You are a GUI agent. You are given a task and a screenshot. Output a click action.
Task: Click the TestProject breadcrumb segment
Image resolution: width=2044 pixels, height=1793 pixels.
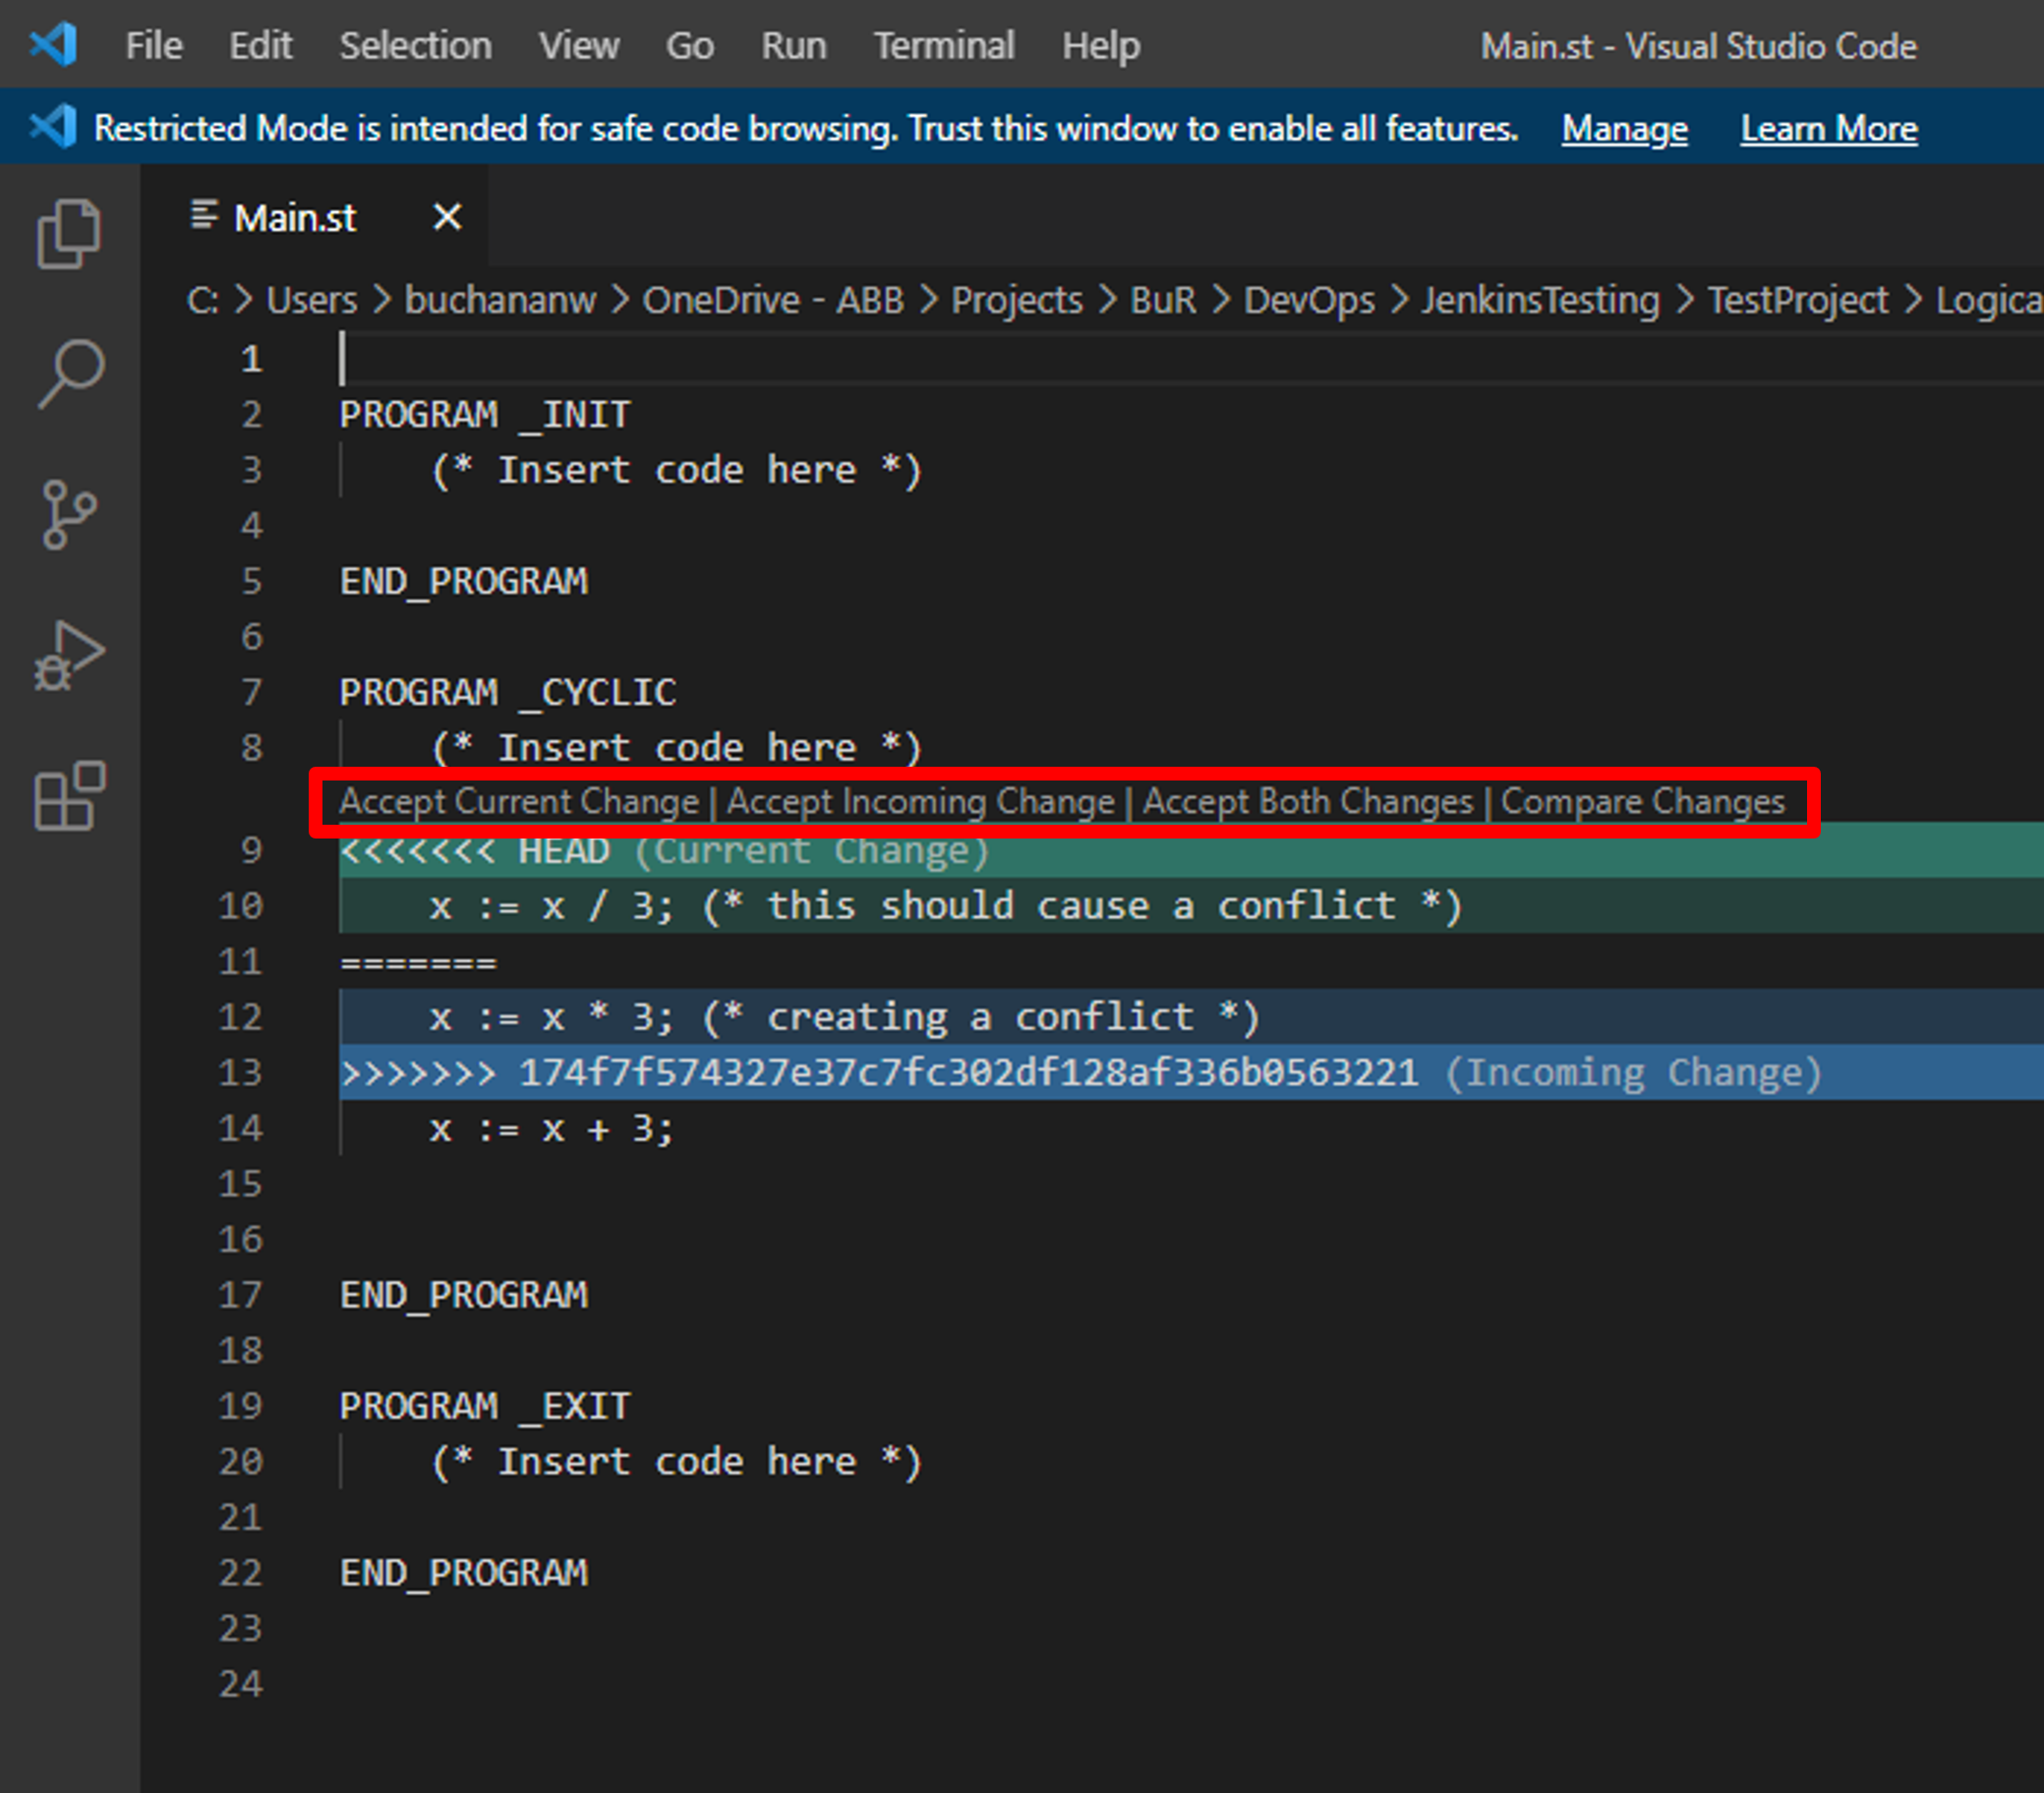(x=1797, y=300)
